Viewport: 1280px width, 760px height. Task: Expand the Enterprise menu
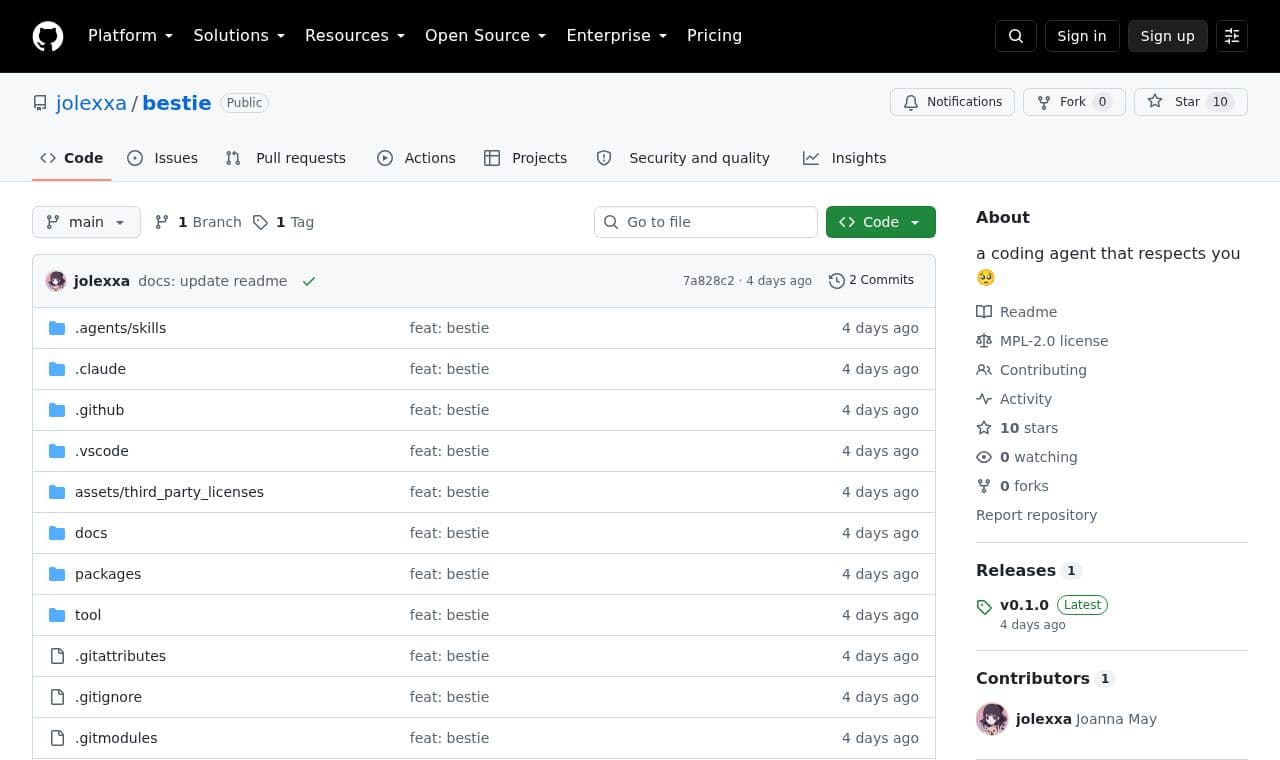click(616, 35)
